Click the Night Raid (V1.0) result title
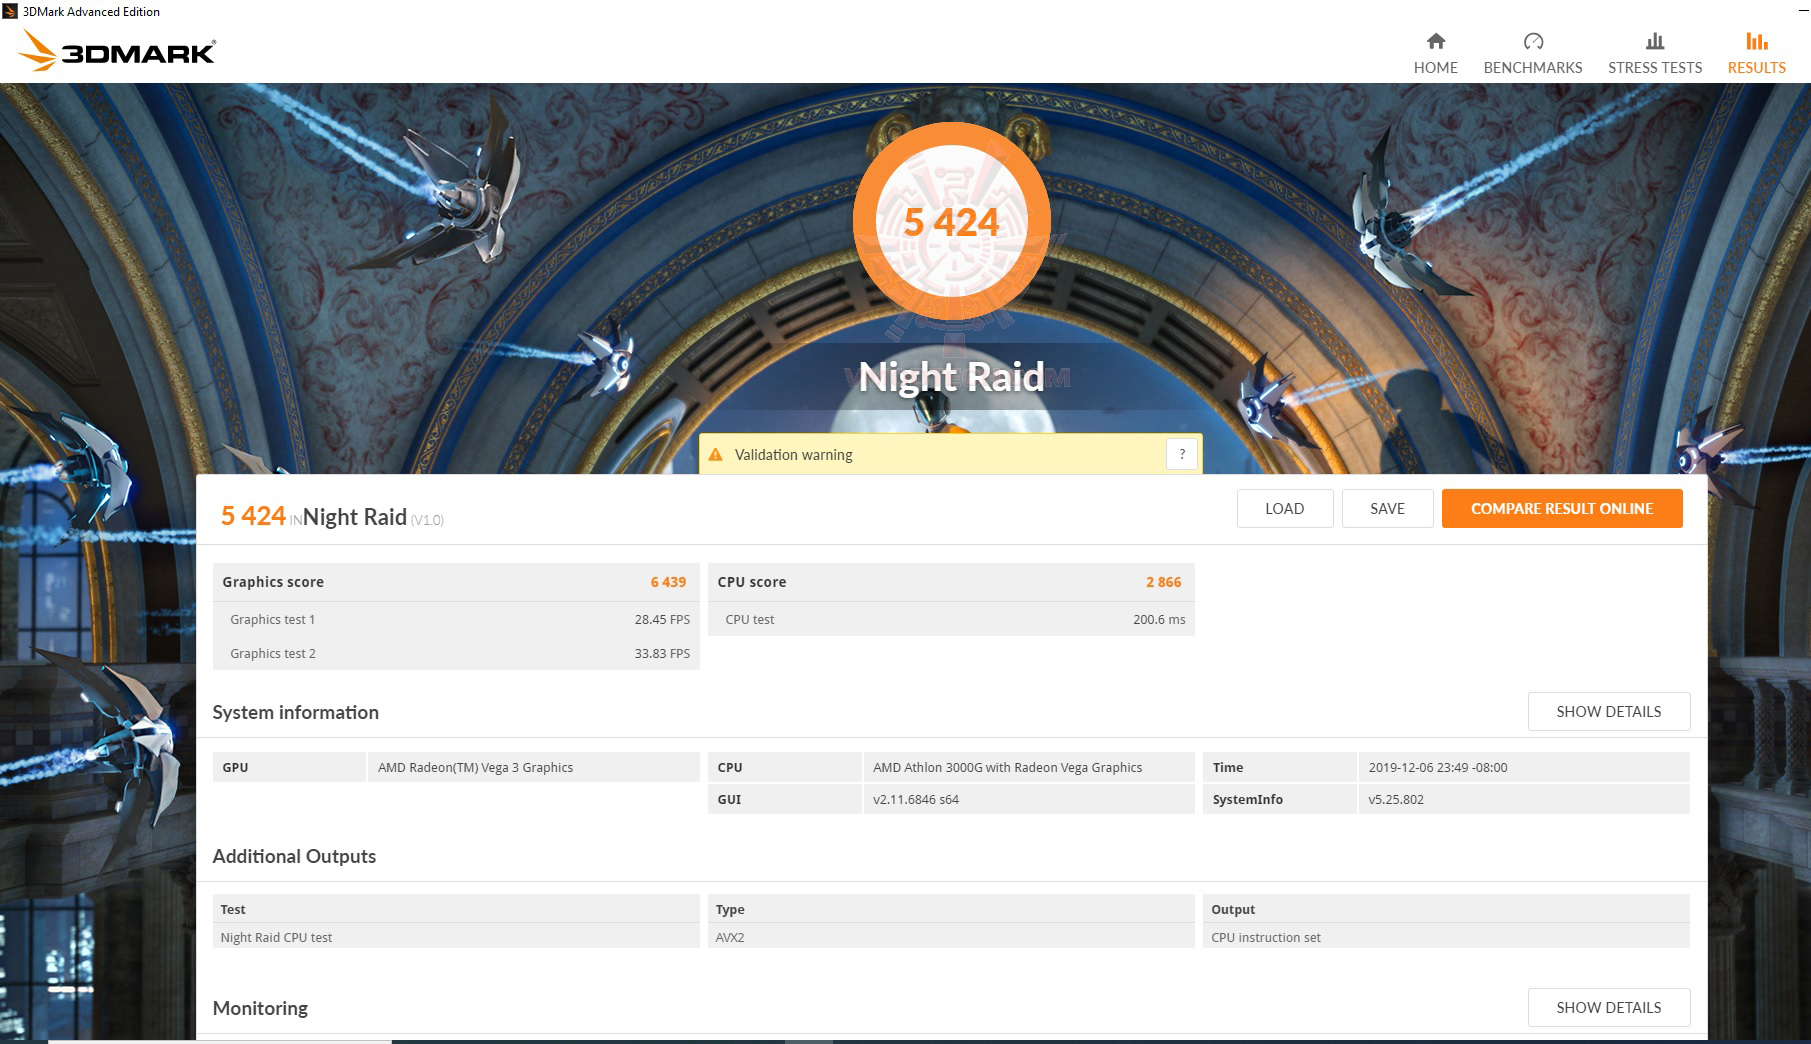This screenshot has width=1811, height=1044. pyautogui.click(x=373, y=517)
